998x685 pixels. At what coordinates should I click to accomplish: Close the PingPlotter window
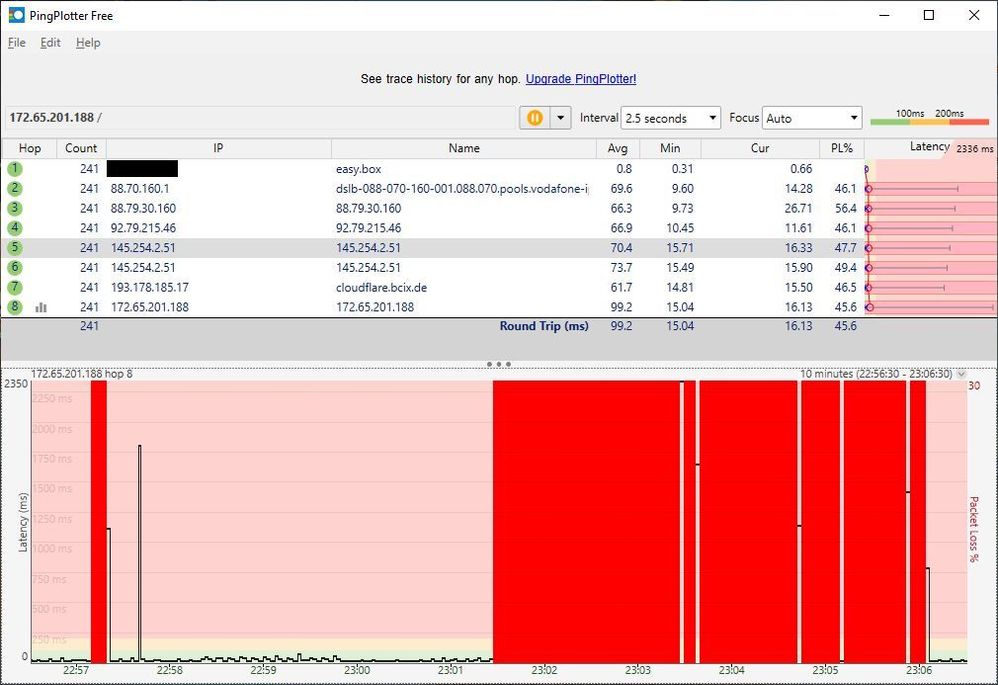point(974,15)
